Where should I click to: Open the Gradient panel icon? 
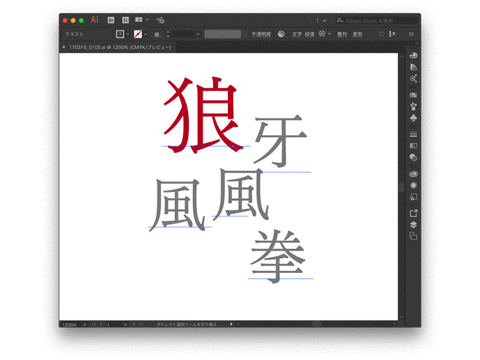(x=413, y=146)
